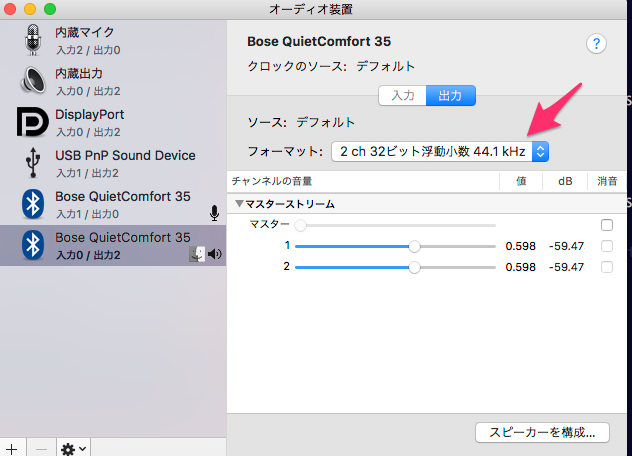The height and width of the screenshot is (456, 632).
Task: Click the マスター volume slider
Action: pos(395,225)
